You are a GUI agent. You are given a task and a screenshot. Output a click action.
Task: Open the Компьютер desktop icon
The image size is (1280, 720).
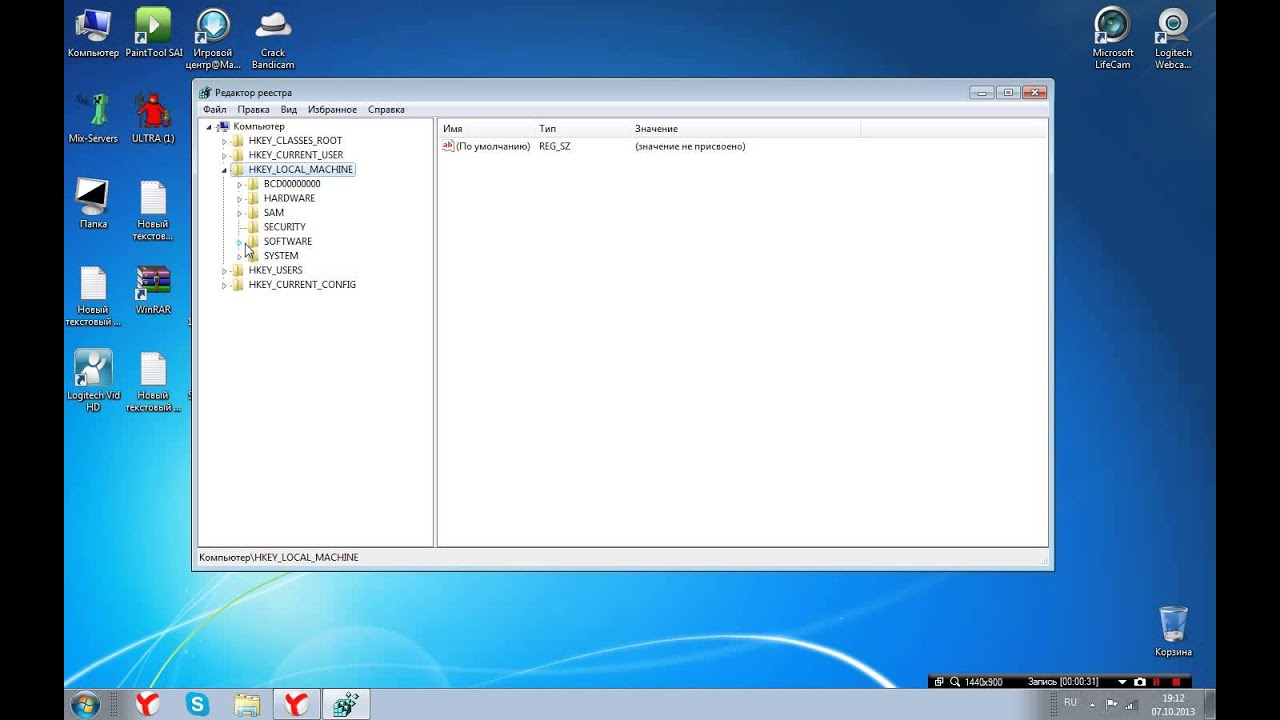tap(93, 33)
